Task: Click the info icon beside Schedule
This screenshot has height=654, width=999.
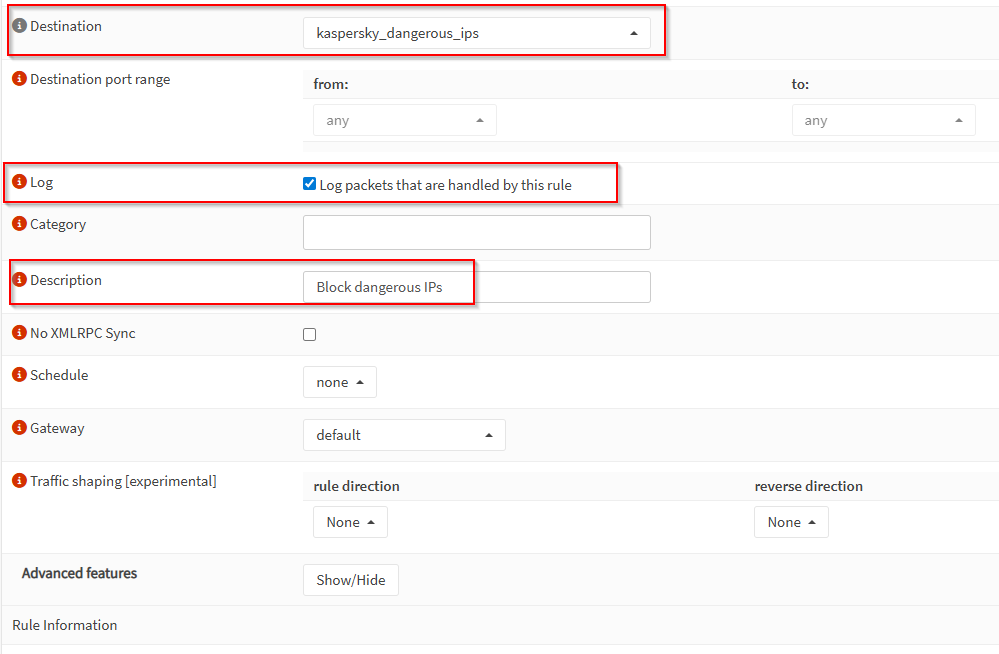Action: tap(19, 375)
